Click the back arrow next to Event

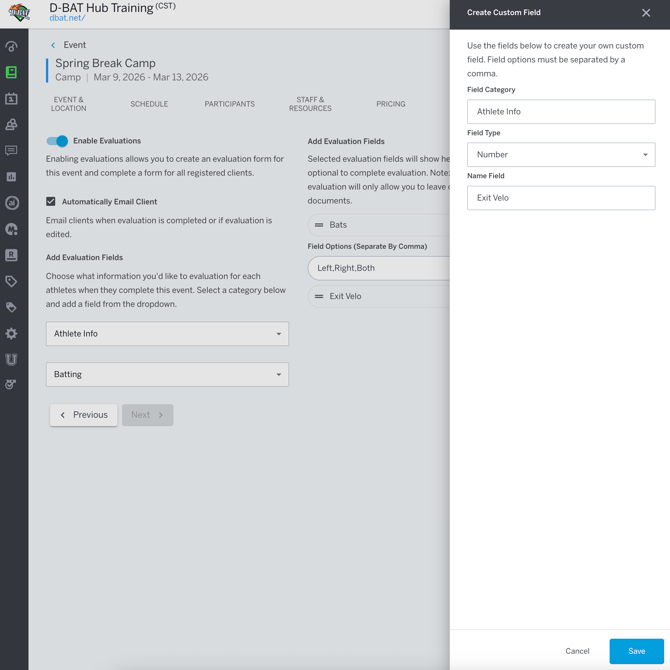(x=54, y=45)
